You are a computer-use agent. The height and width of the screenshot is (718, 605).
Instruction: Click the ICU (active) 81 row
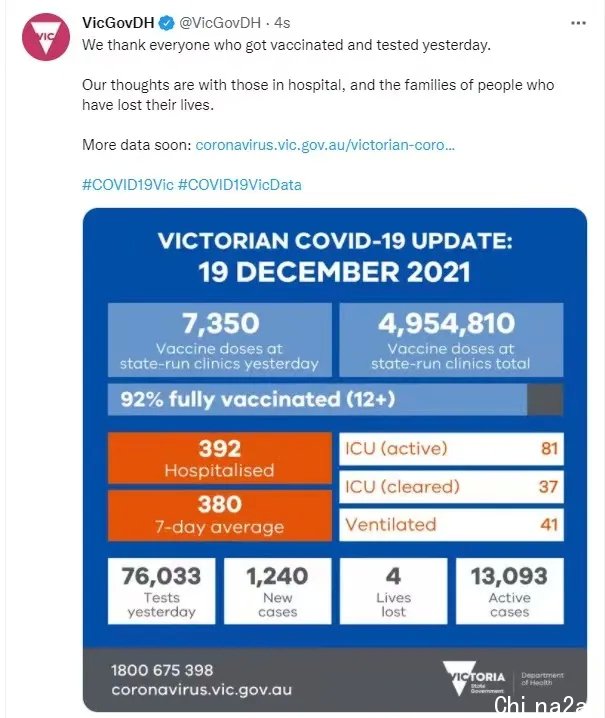pos(451,449)
